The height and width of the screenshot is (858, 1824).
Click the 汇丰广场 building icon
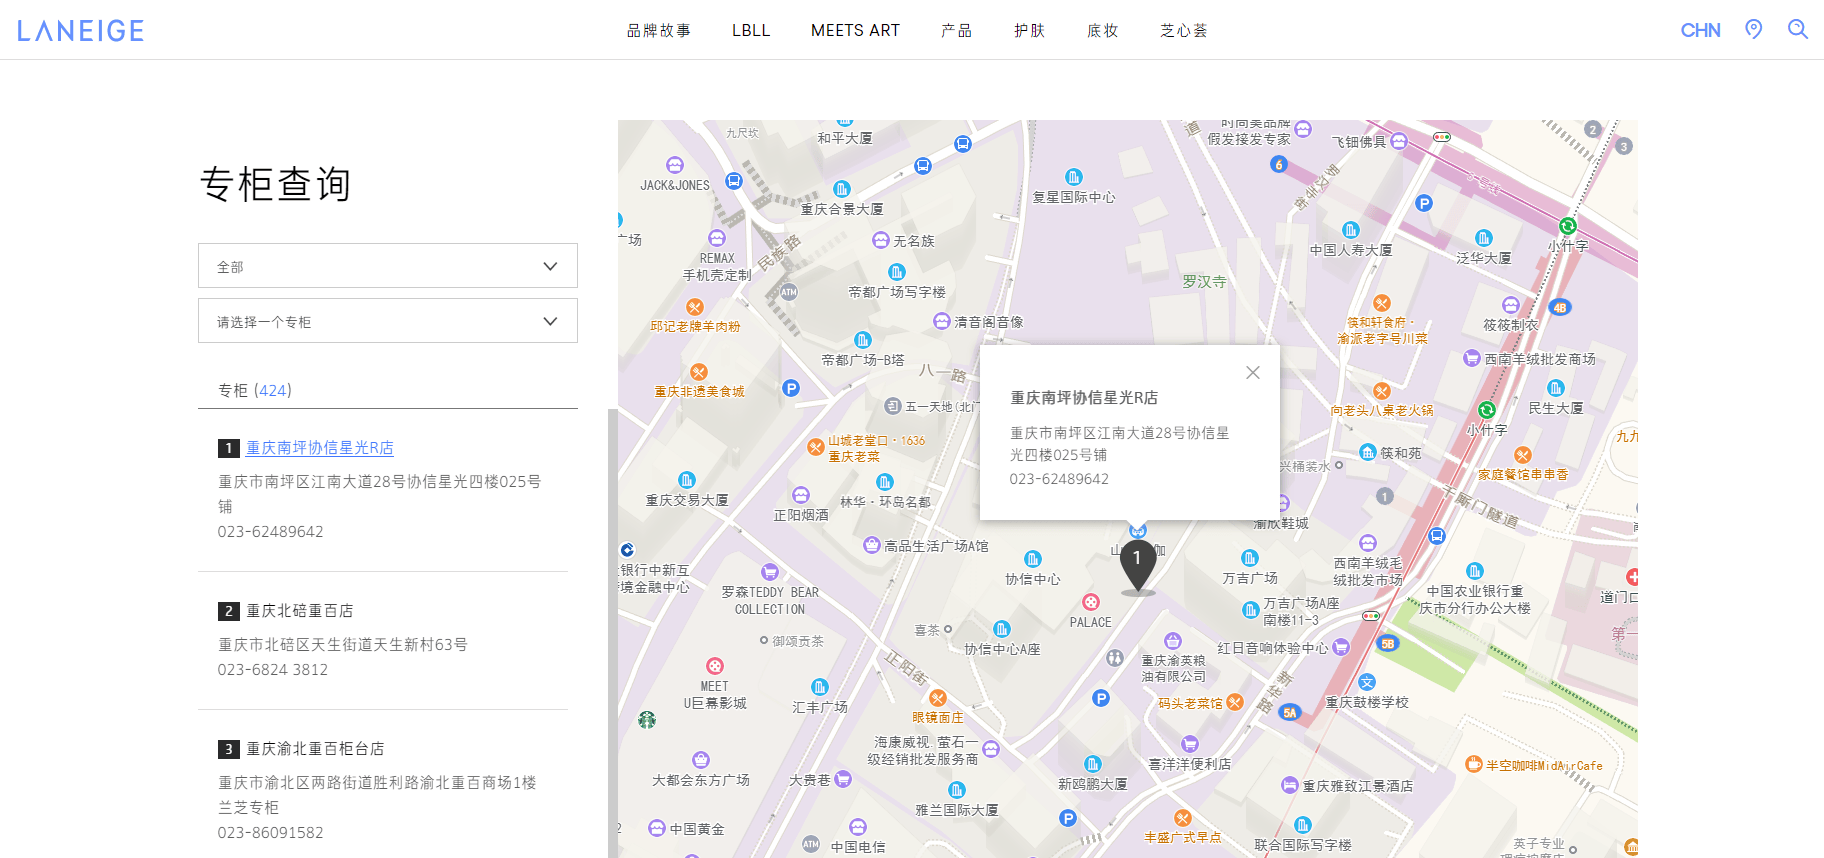coord(820,687)
